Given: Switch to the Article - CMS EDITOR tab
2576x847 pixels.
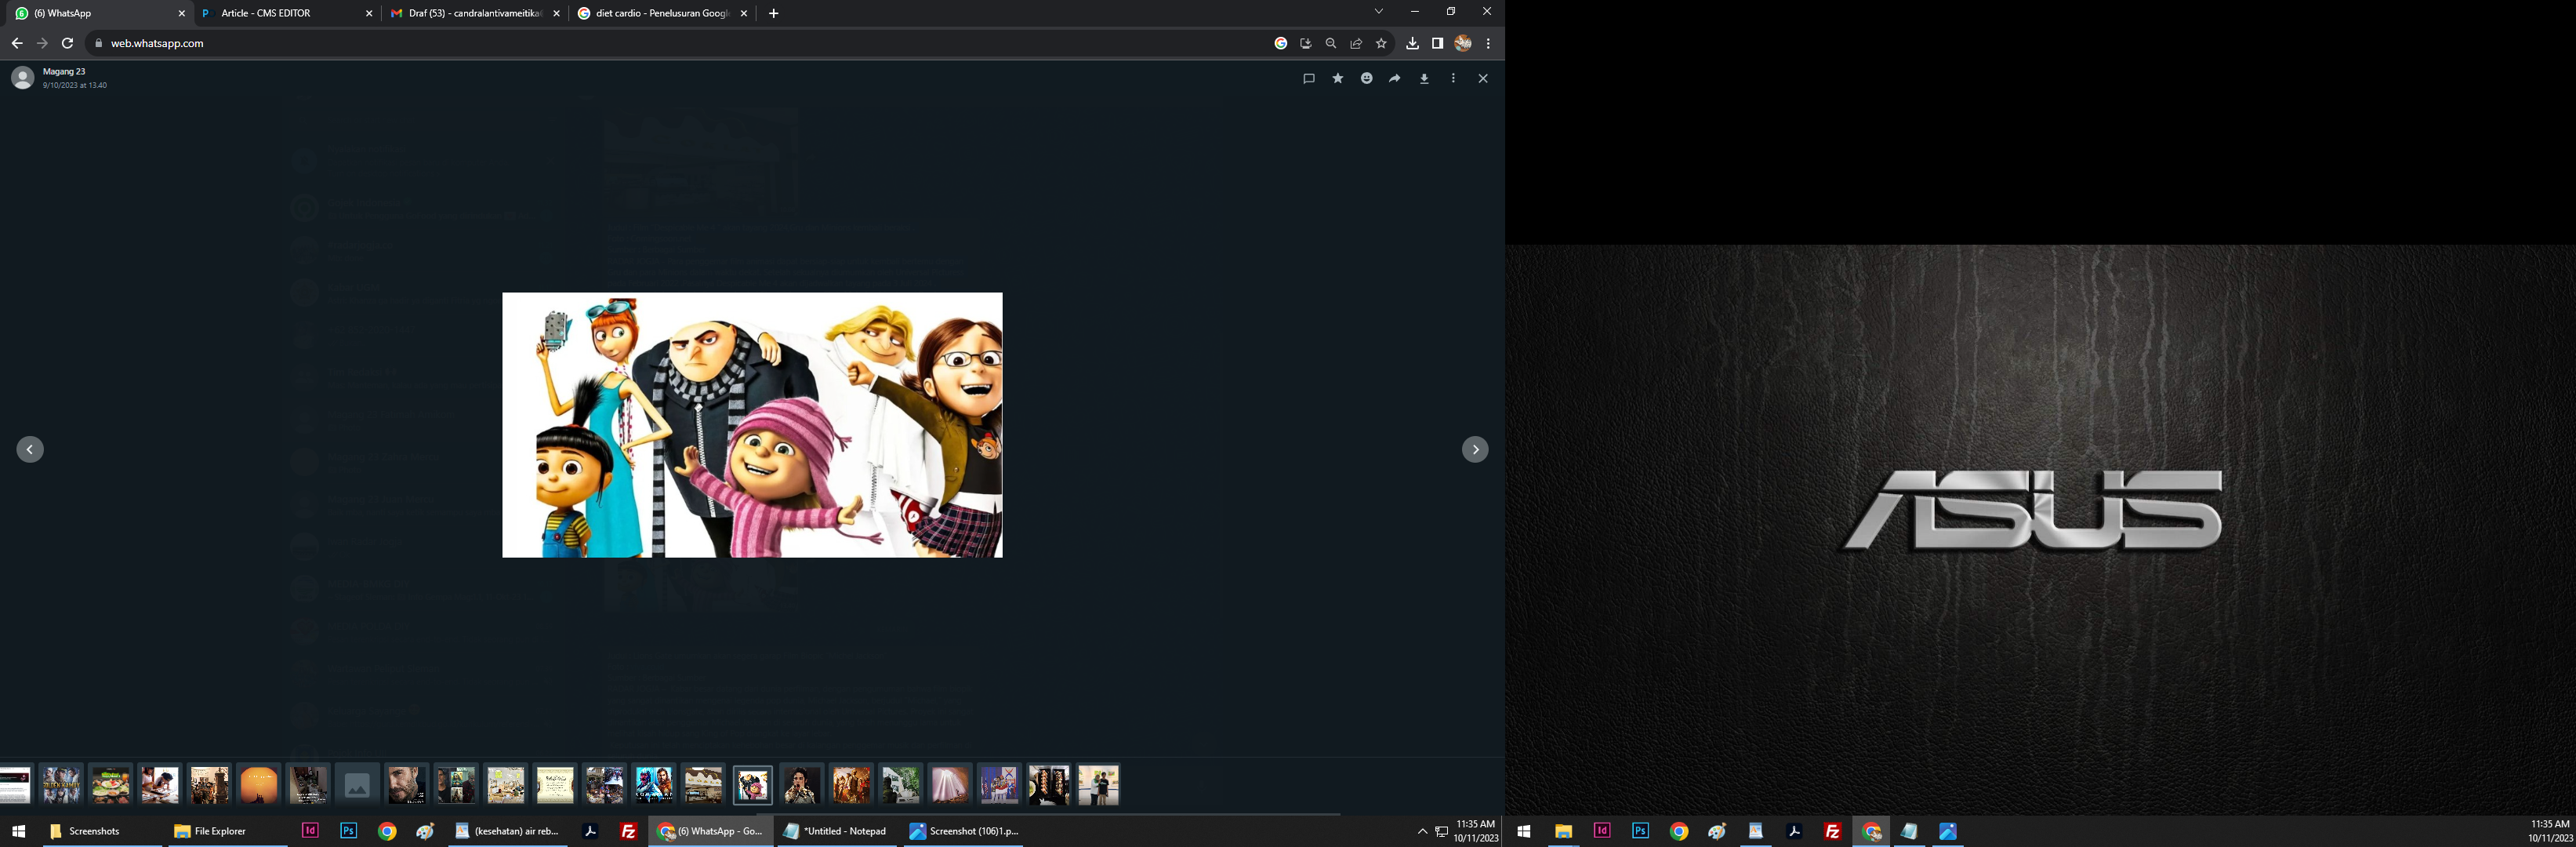Looking at the screenshot, I should [x=286, y=13].
